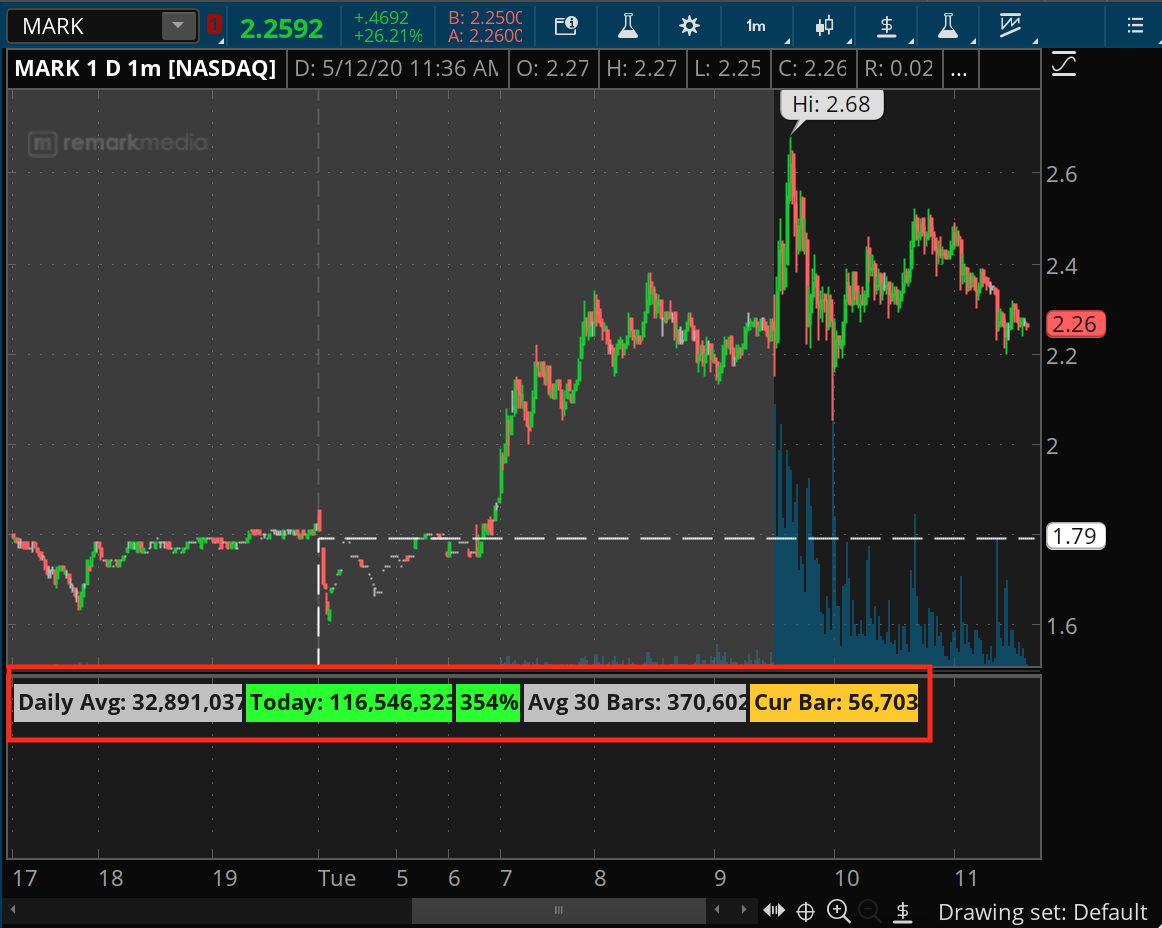1162x928 pixels.
Task: Open the studies flask menu
Action: coord(947,26)
